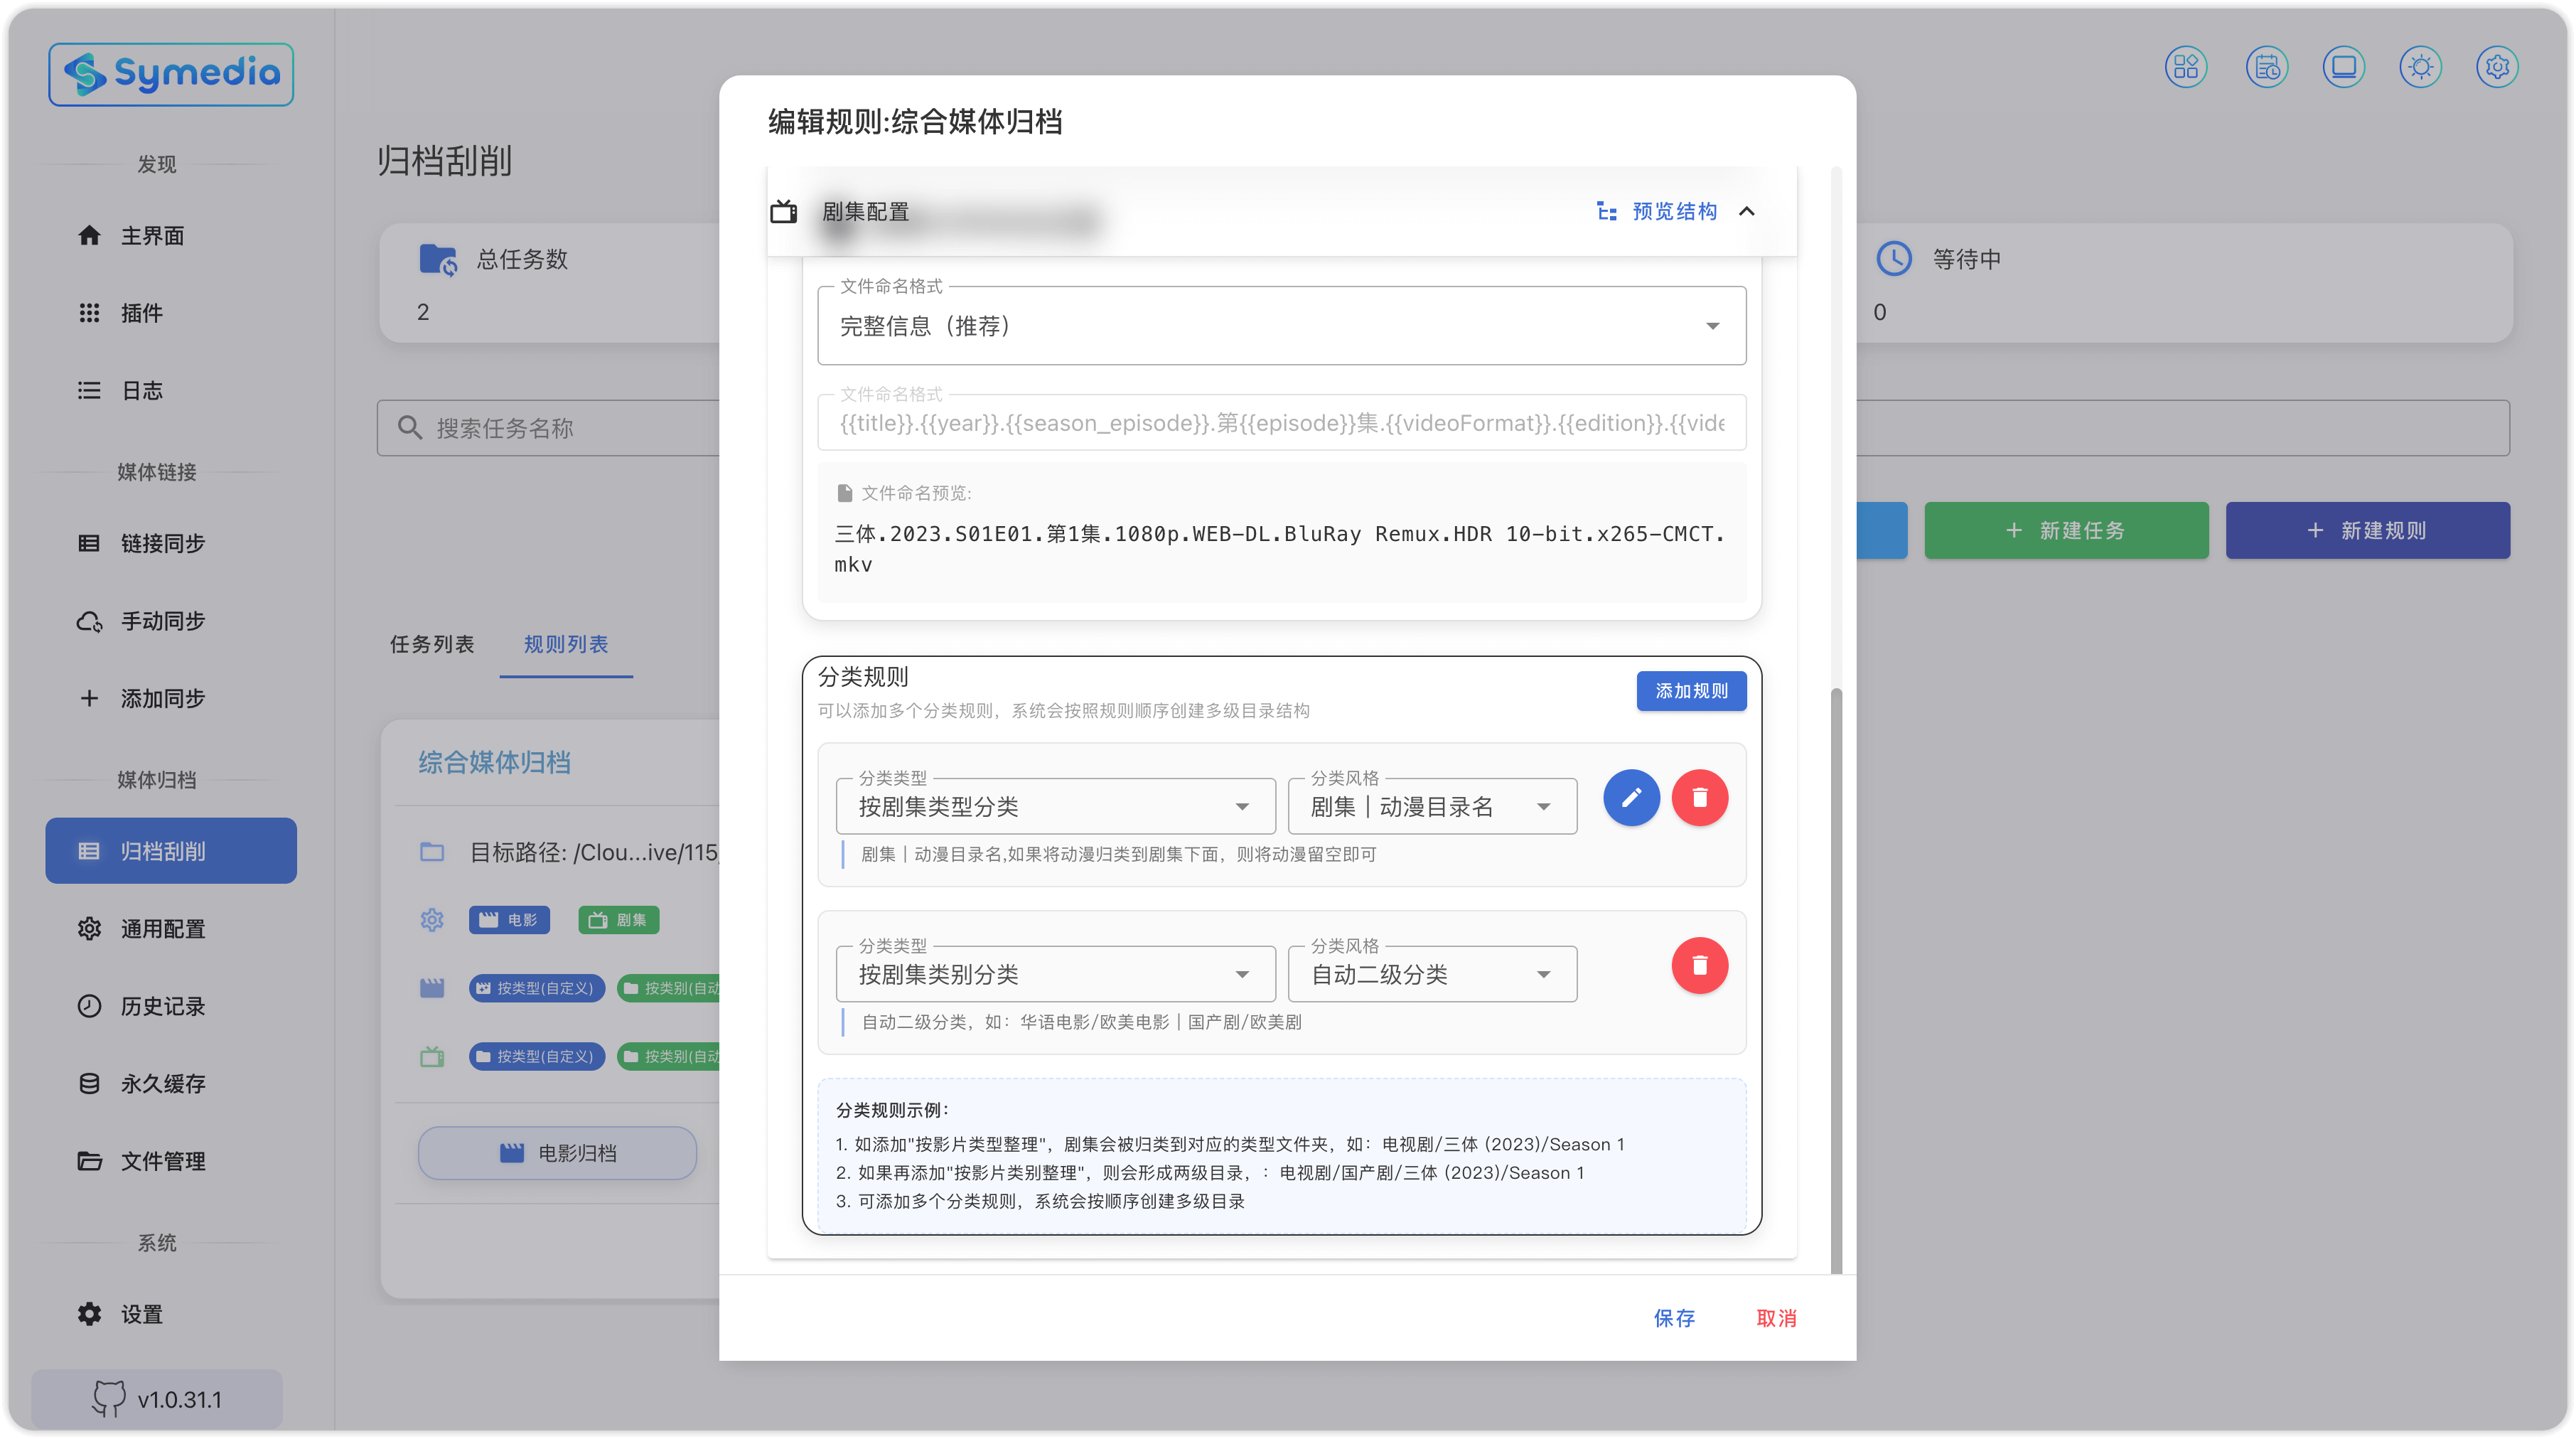Viewport: 2576px width, 1439px height.
Task: Click the folder icon beside 目标路径
Action: (432, 852)
